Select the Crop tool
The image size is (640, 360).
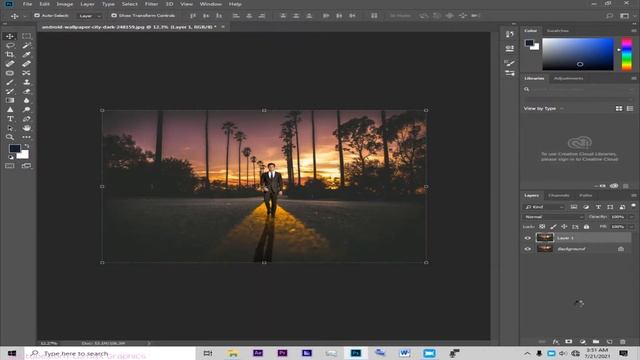10,54
